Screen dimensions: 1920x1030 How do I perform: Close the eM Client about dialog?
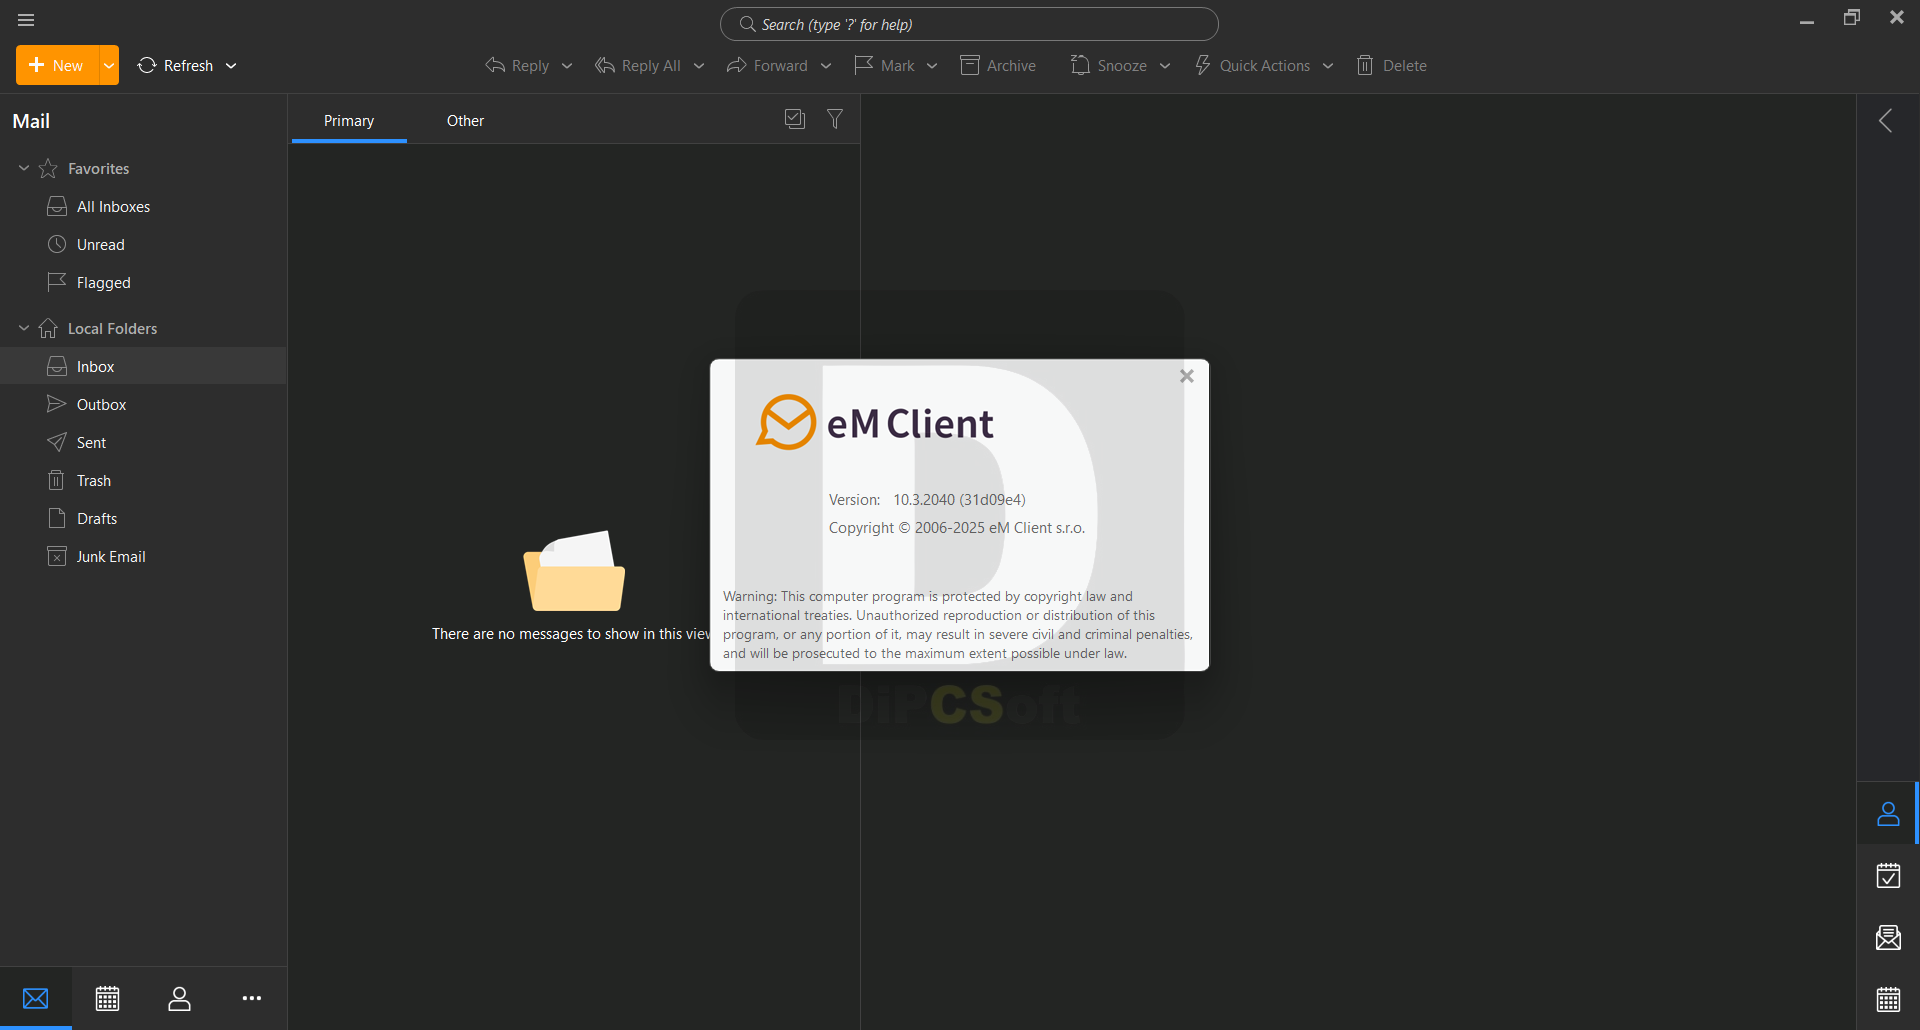pos(1187,376)
